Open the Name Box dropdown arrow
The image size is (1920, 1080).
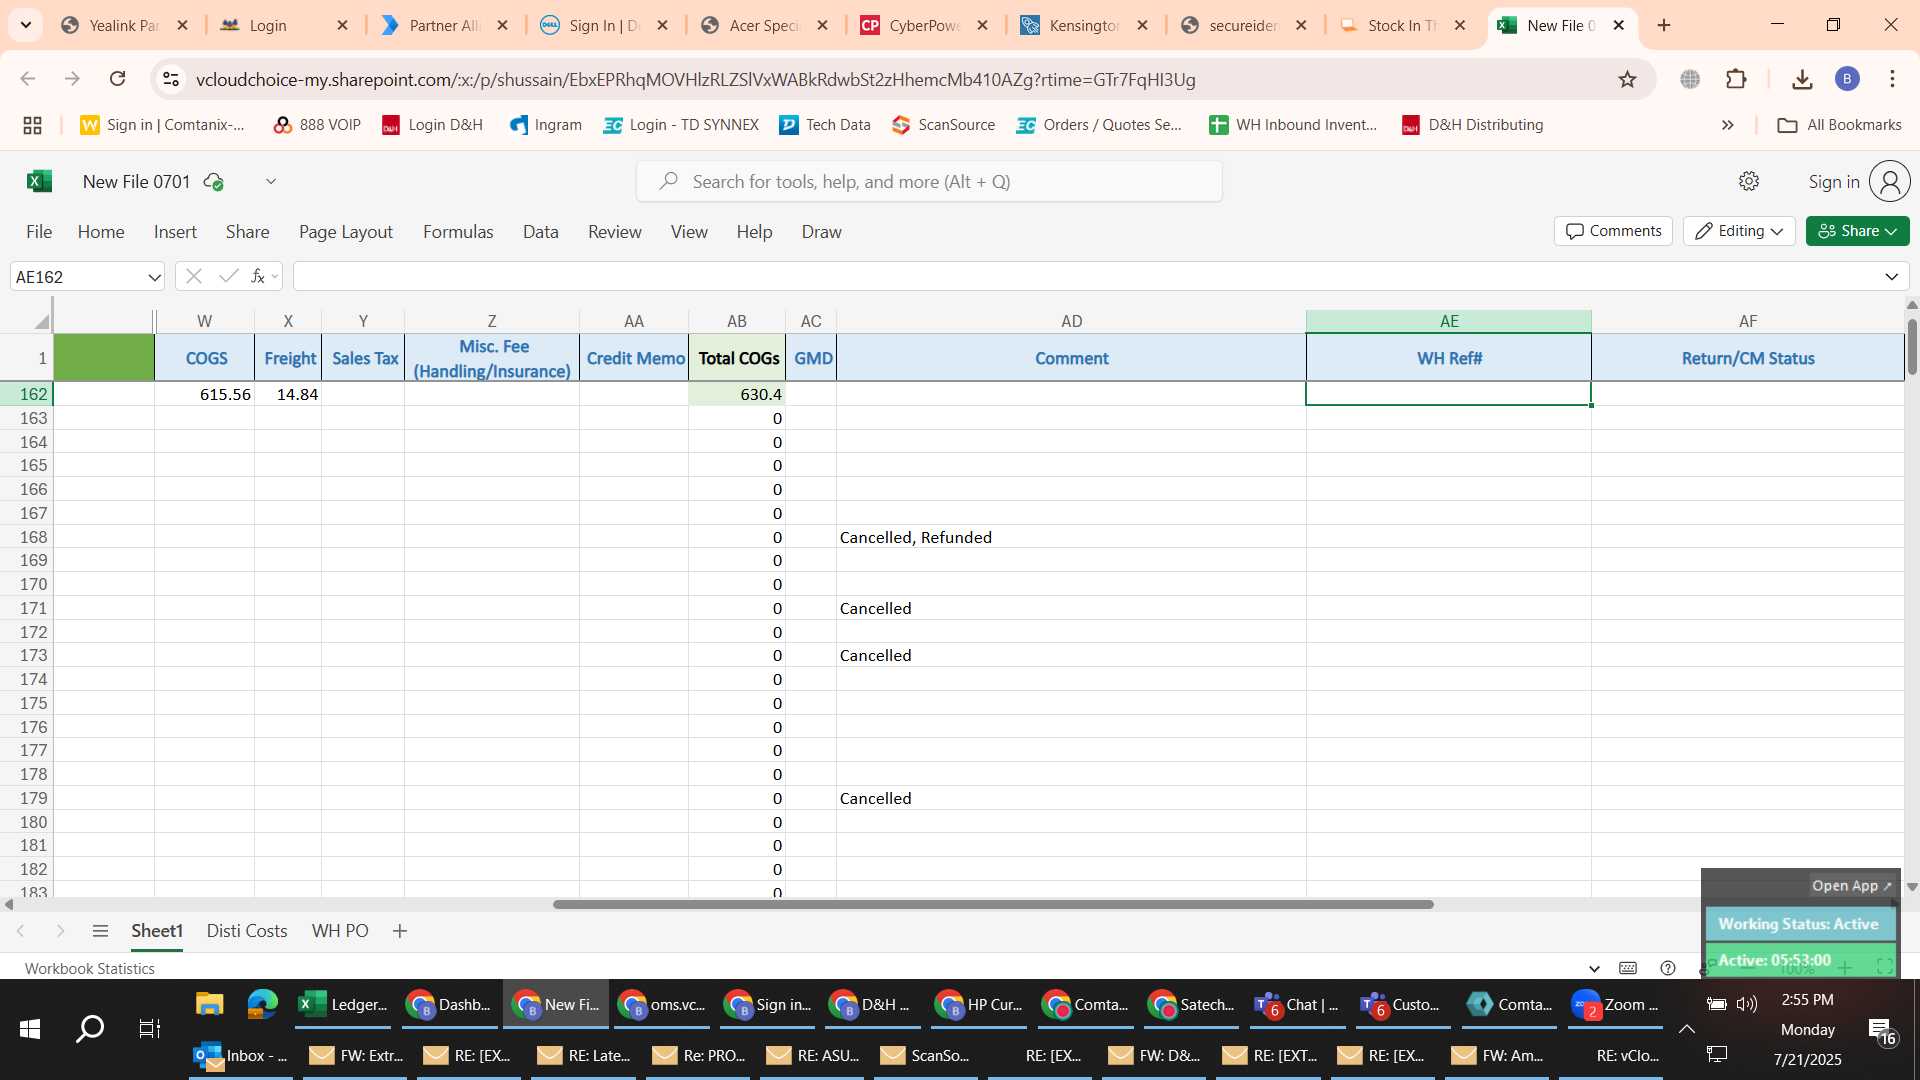tap(154, 277)
